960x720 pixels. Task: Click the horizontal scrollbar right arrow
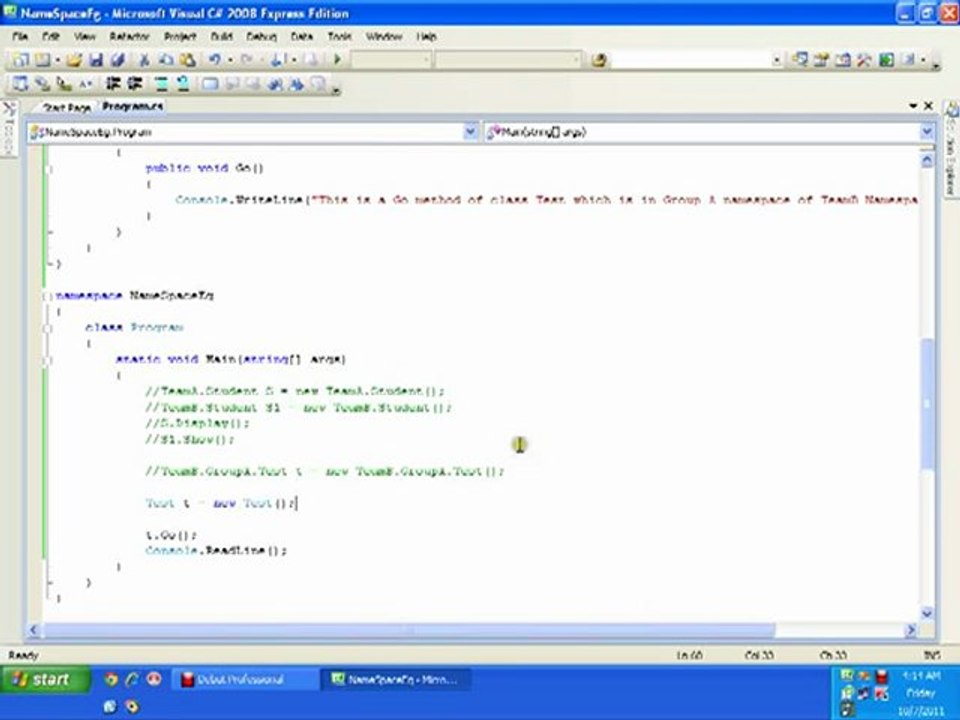tap(911, 630)
